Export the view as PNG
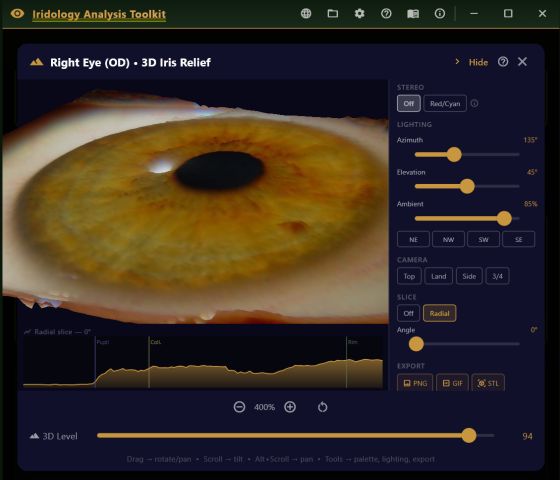Image resolution: width=560 pixels, height=480 pixels. (415, 383)
